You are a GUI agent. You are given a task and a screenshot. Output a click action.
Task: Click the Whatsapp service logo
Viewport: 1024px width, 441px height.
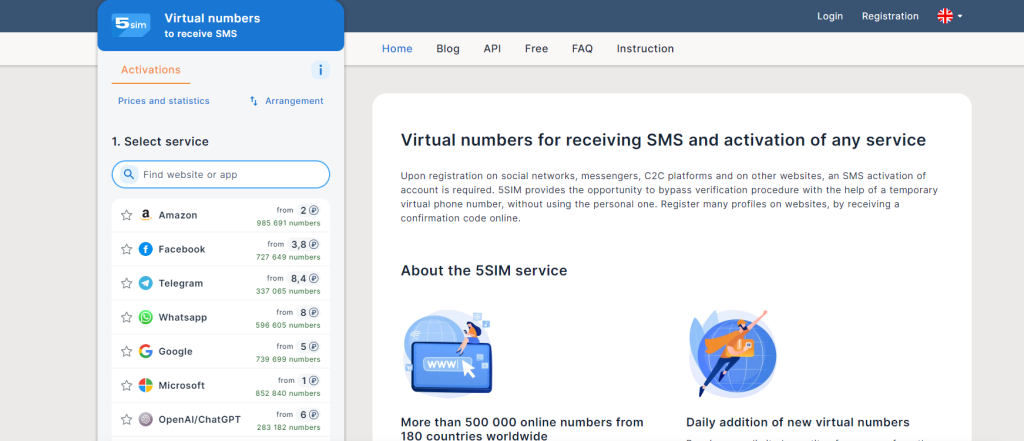pyautogui.click(x=146, y=317)
